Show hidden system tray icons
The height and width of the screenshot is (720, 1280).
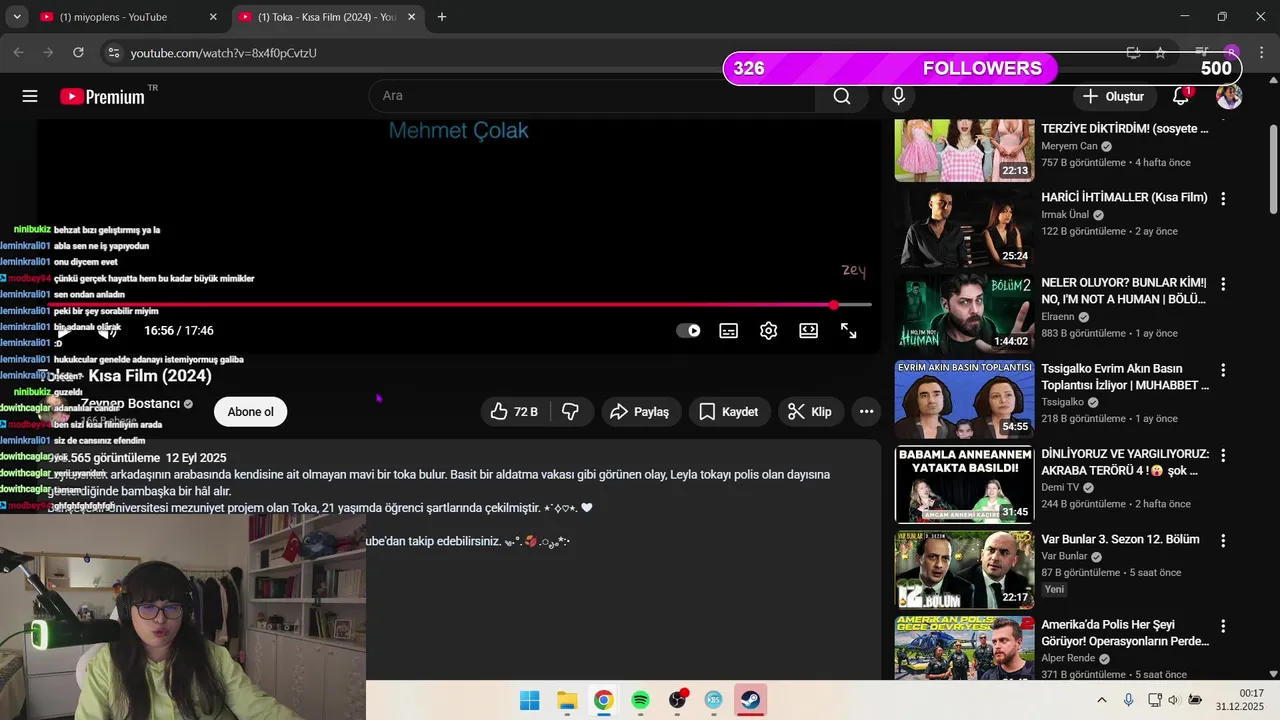coord(1102,700)
